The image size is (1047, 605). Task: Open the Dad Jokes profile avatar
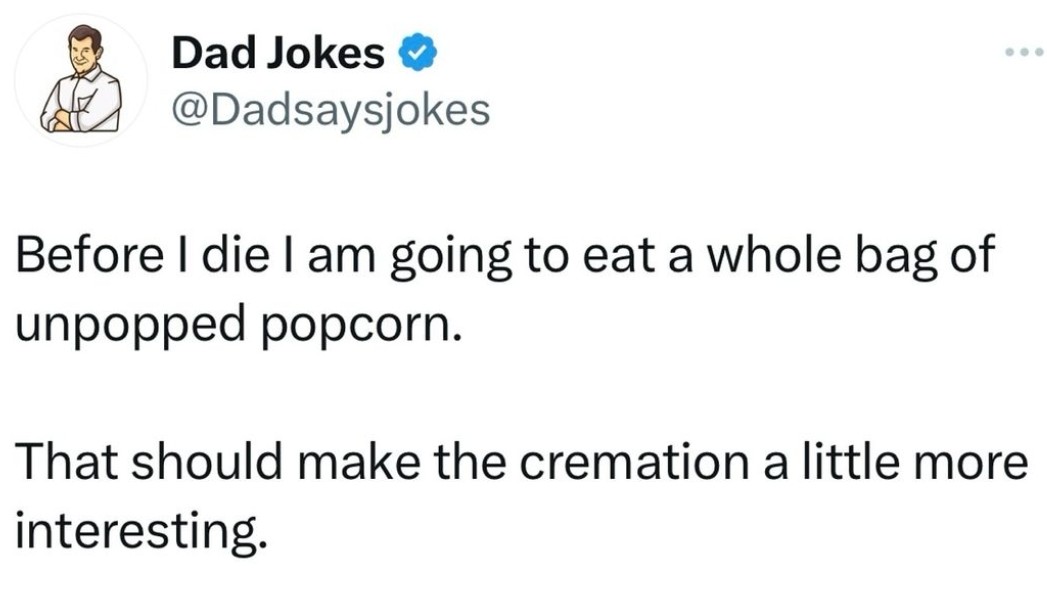coord(81,79)
